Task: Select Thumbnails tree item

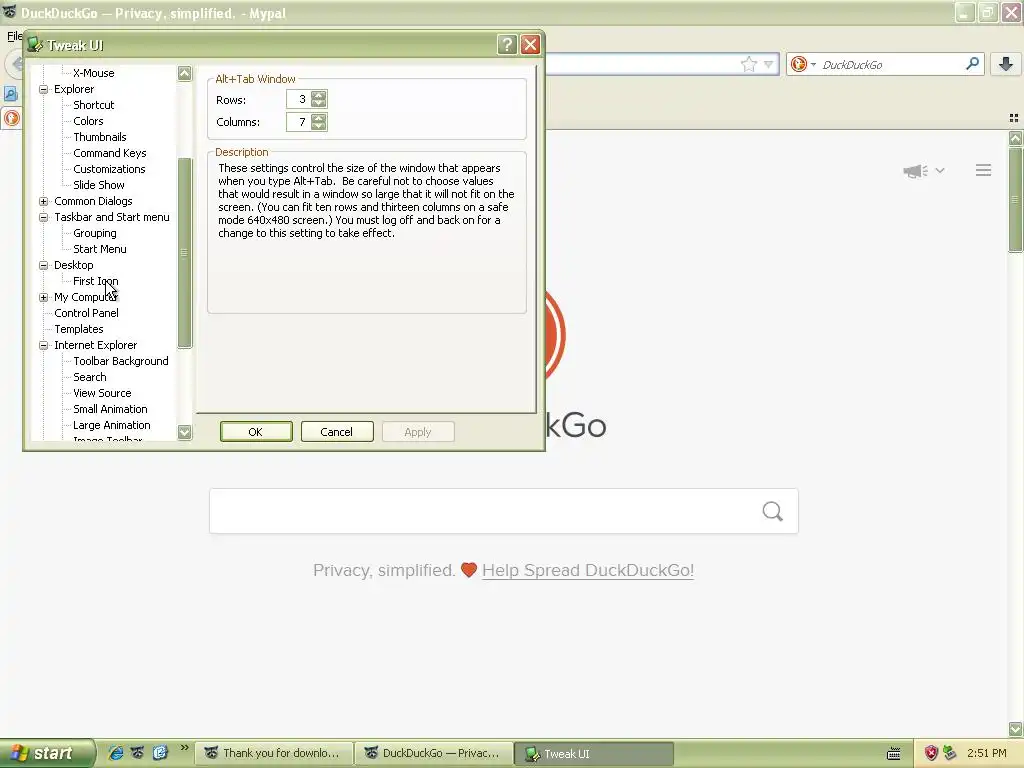Action: pyautogui.click(x=100, y=137)
